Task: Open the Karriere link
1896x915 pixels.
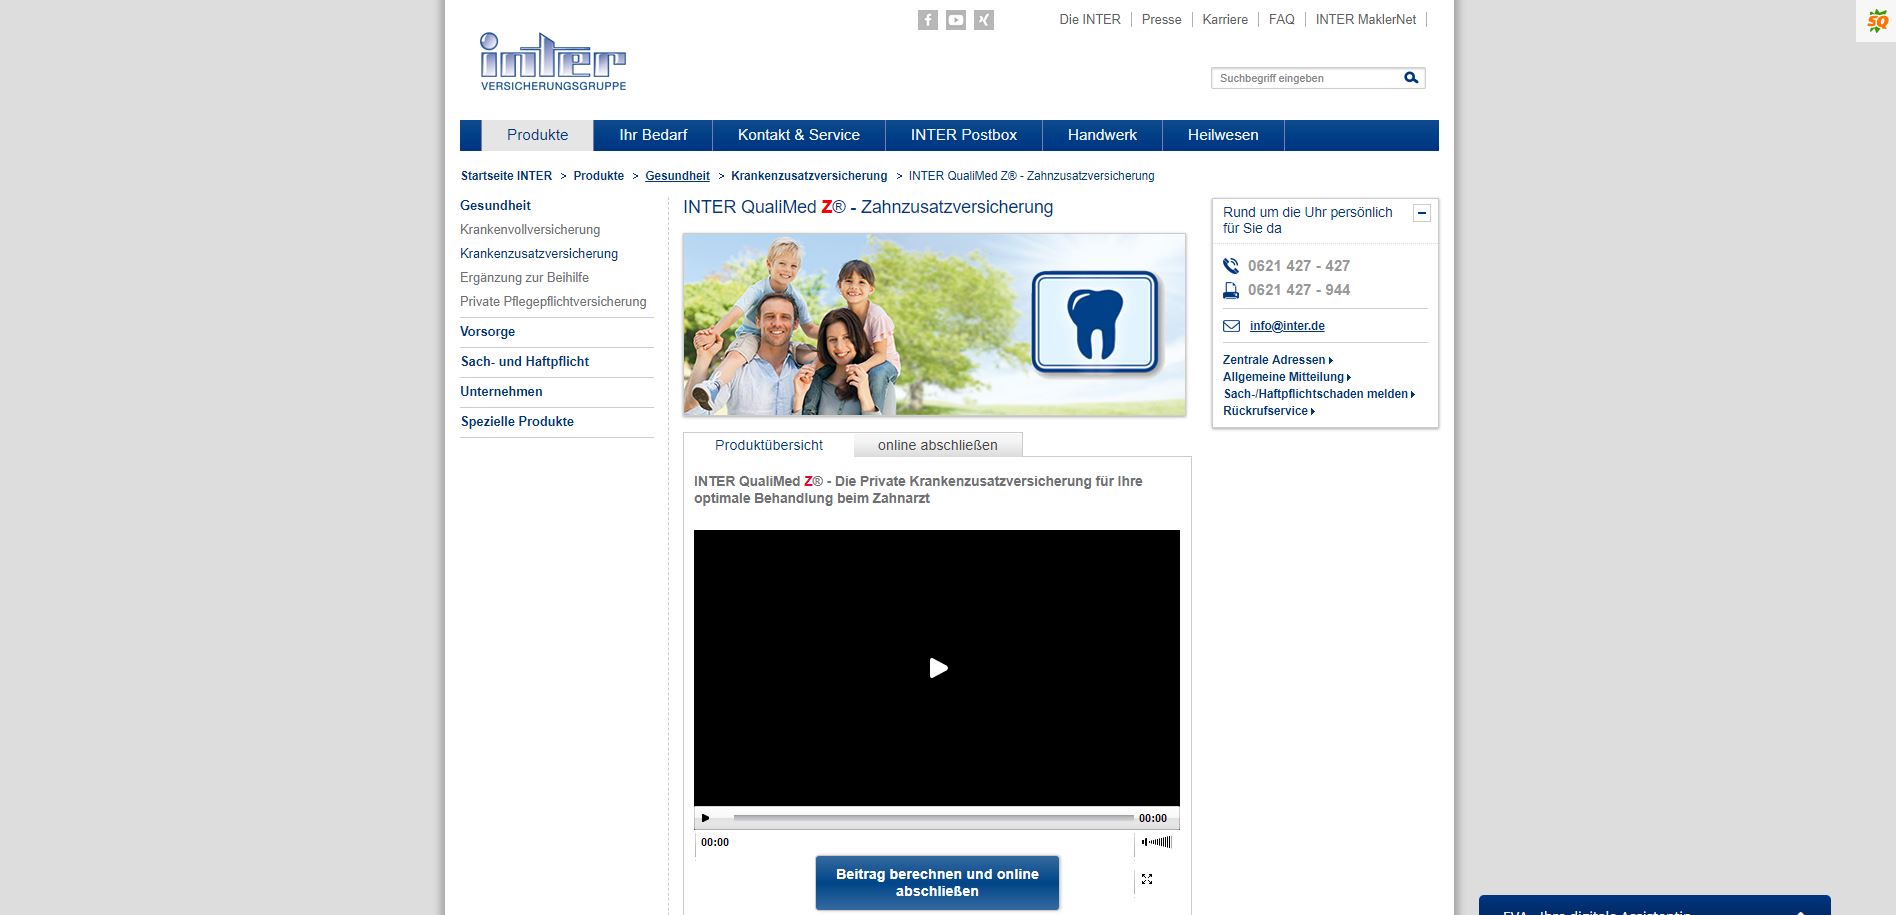Action: [1225, 19]
